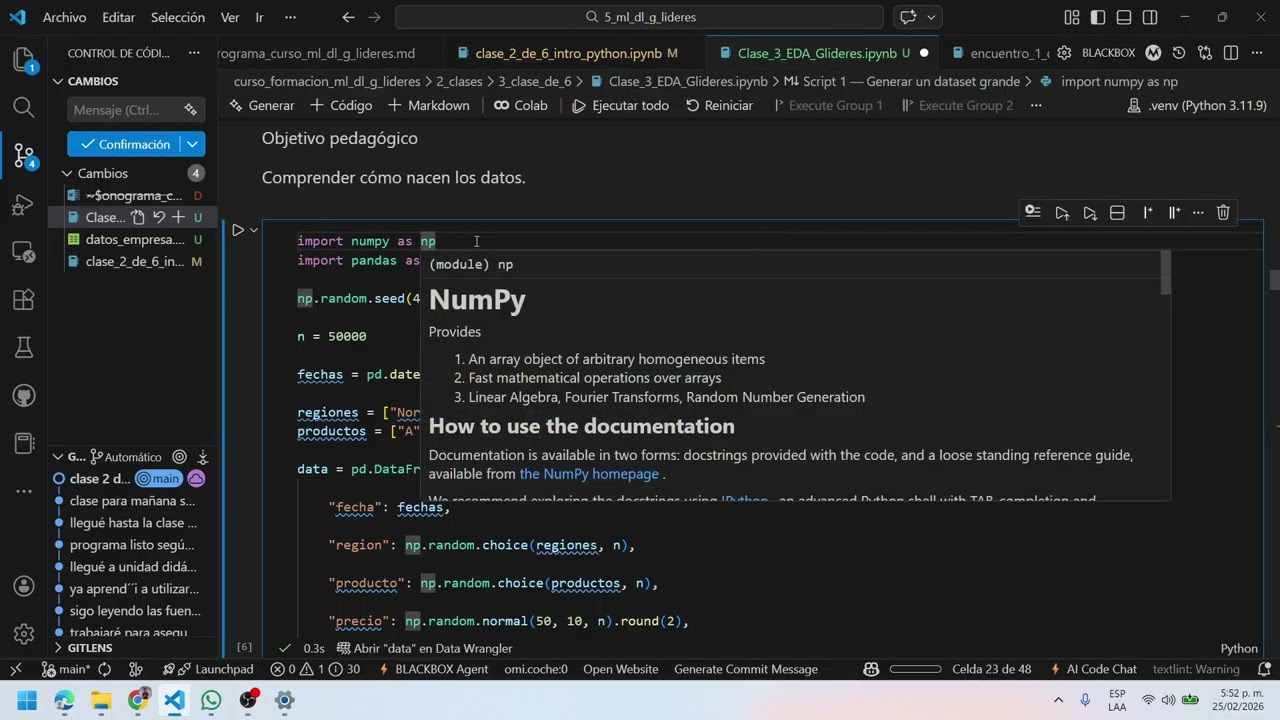Open more actions in notebook toolbar
The height and width of the screenshot is (720, 1280).
1036,105
